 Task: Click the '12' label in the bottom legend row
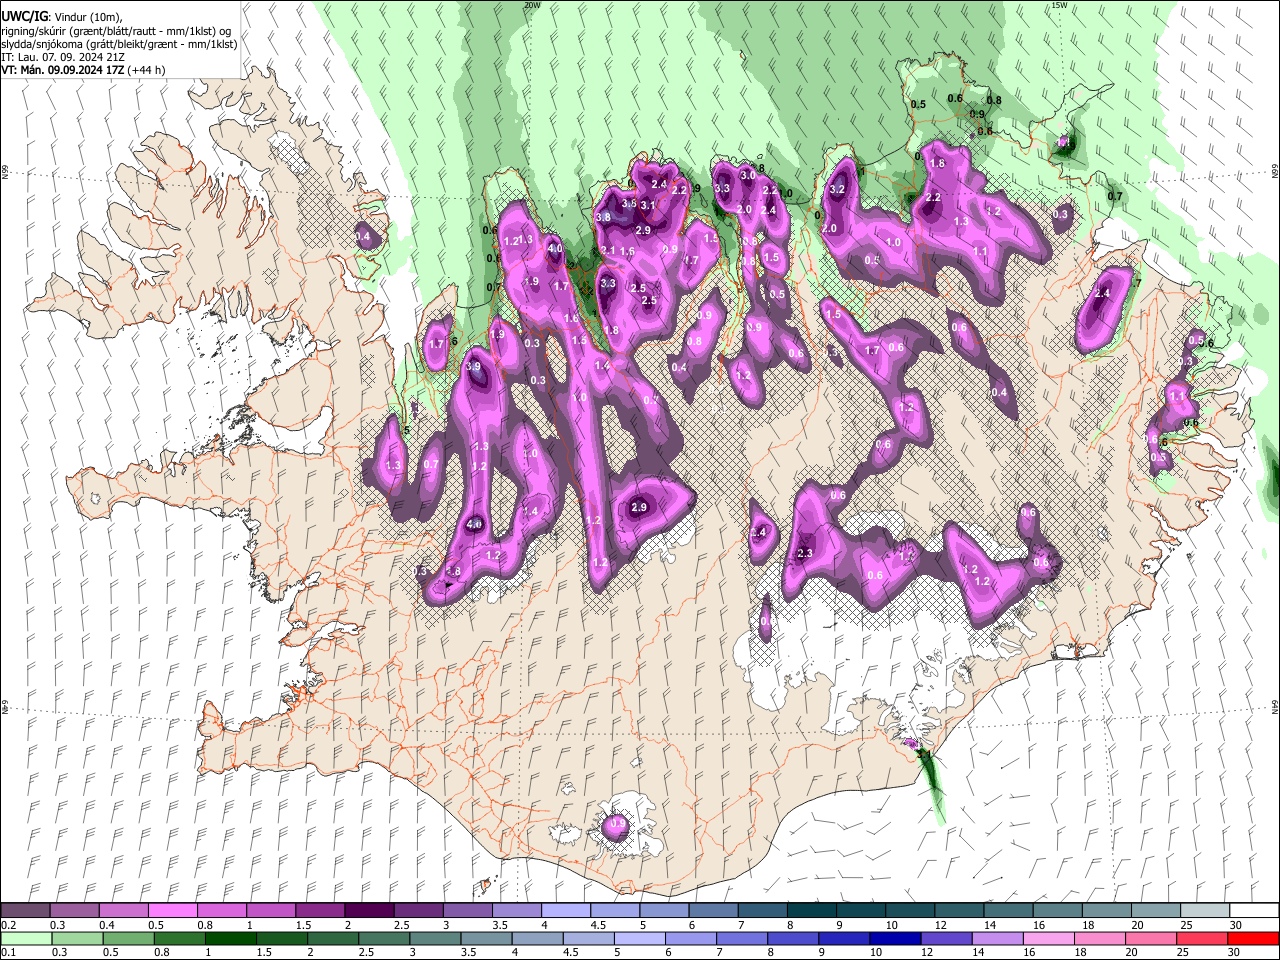pyautogui.click(x=928, y=952)
